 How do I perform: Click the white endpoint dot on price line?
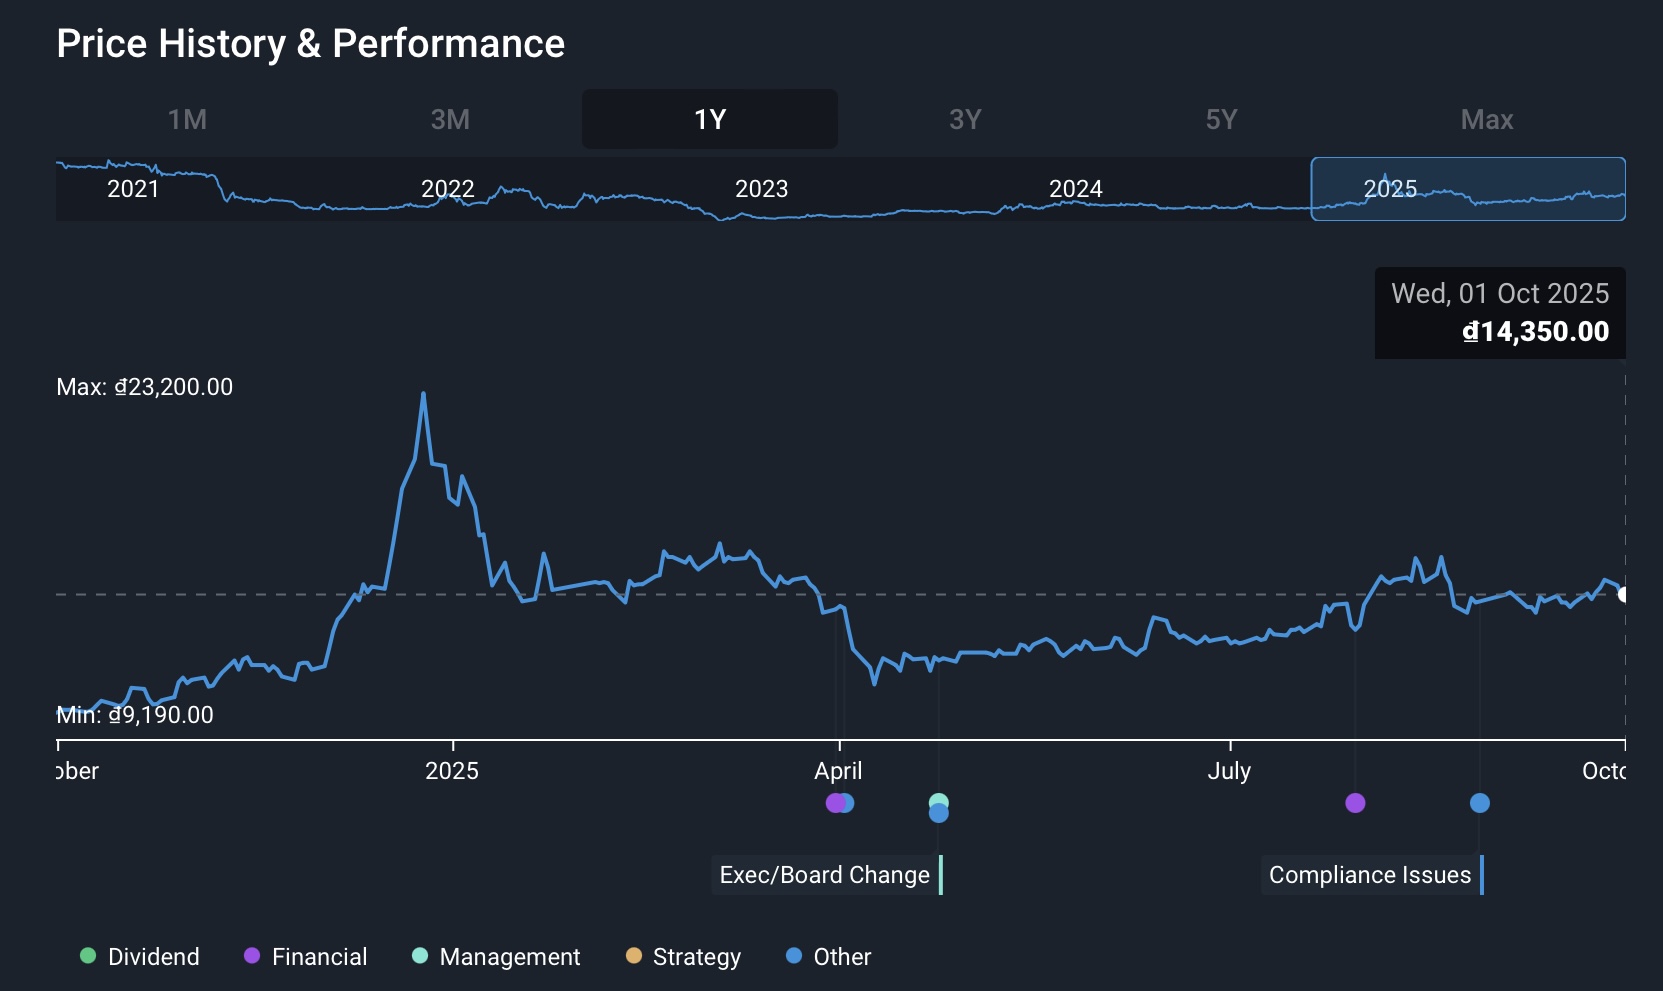coord(1623,595)
